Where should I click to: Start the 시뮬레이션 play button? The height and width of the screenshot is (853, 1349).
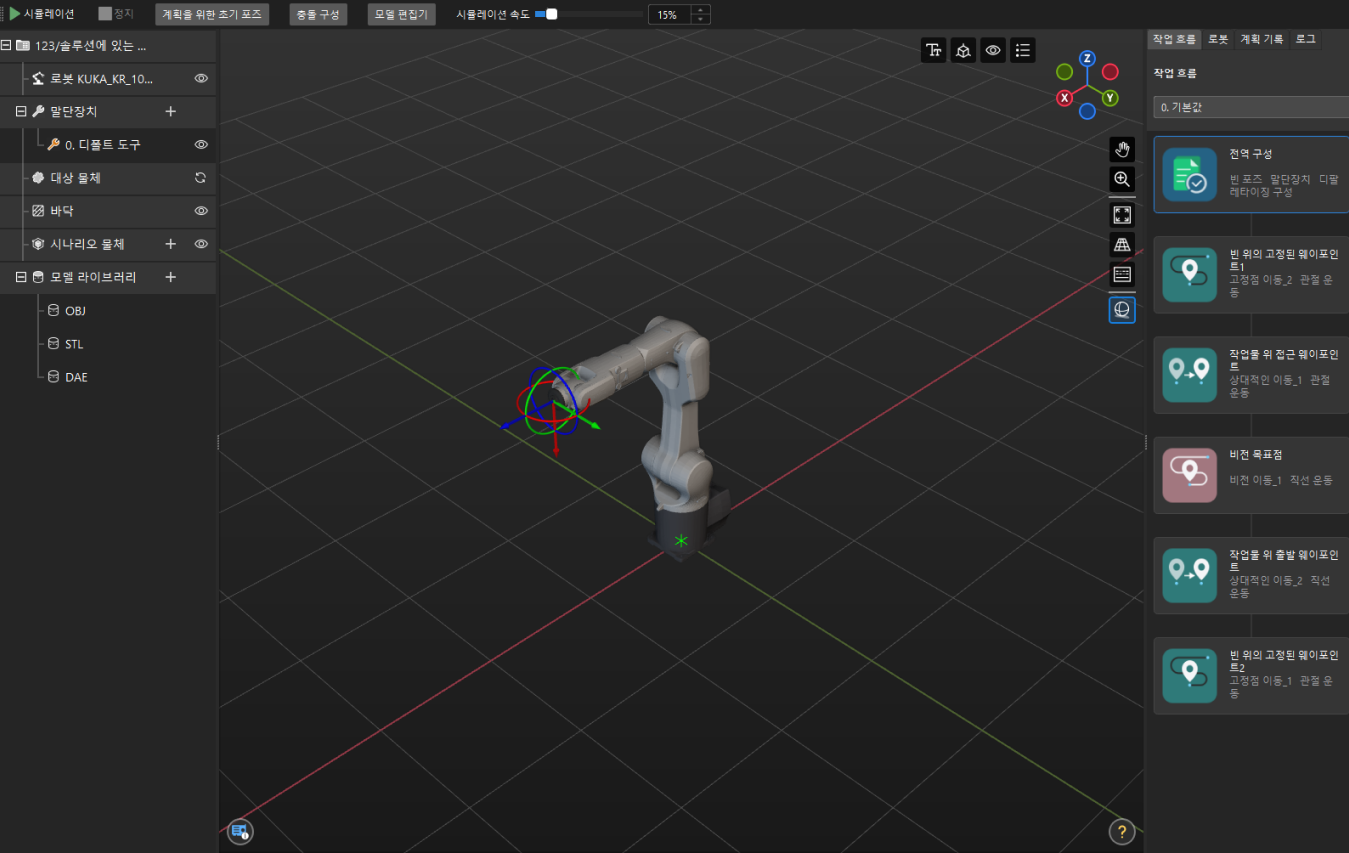(x=15, y=14)
